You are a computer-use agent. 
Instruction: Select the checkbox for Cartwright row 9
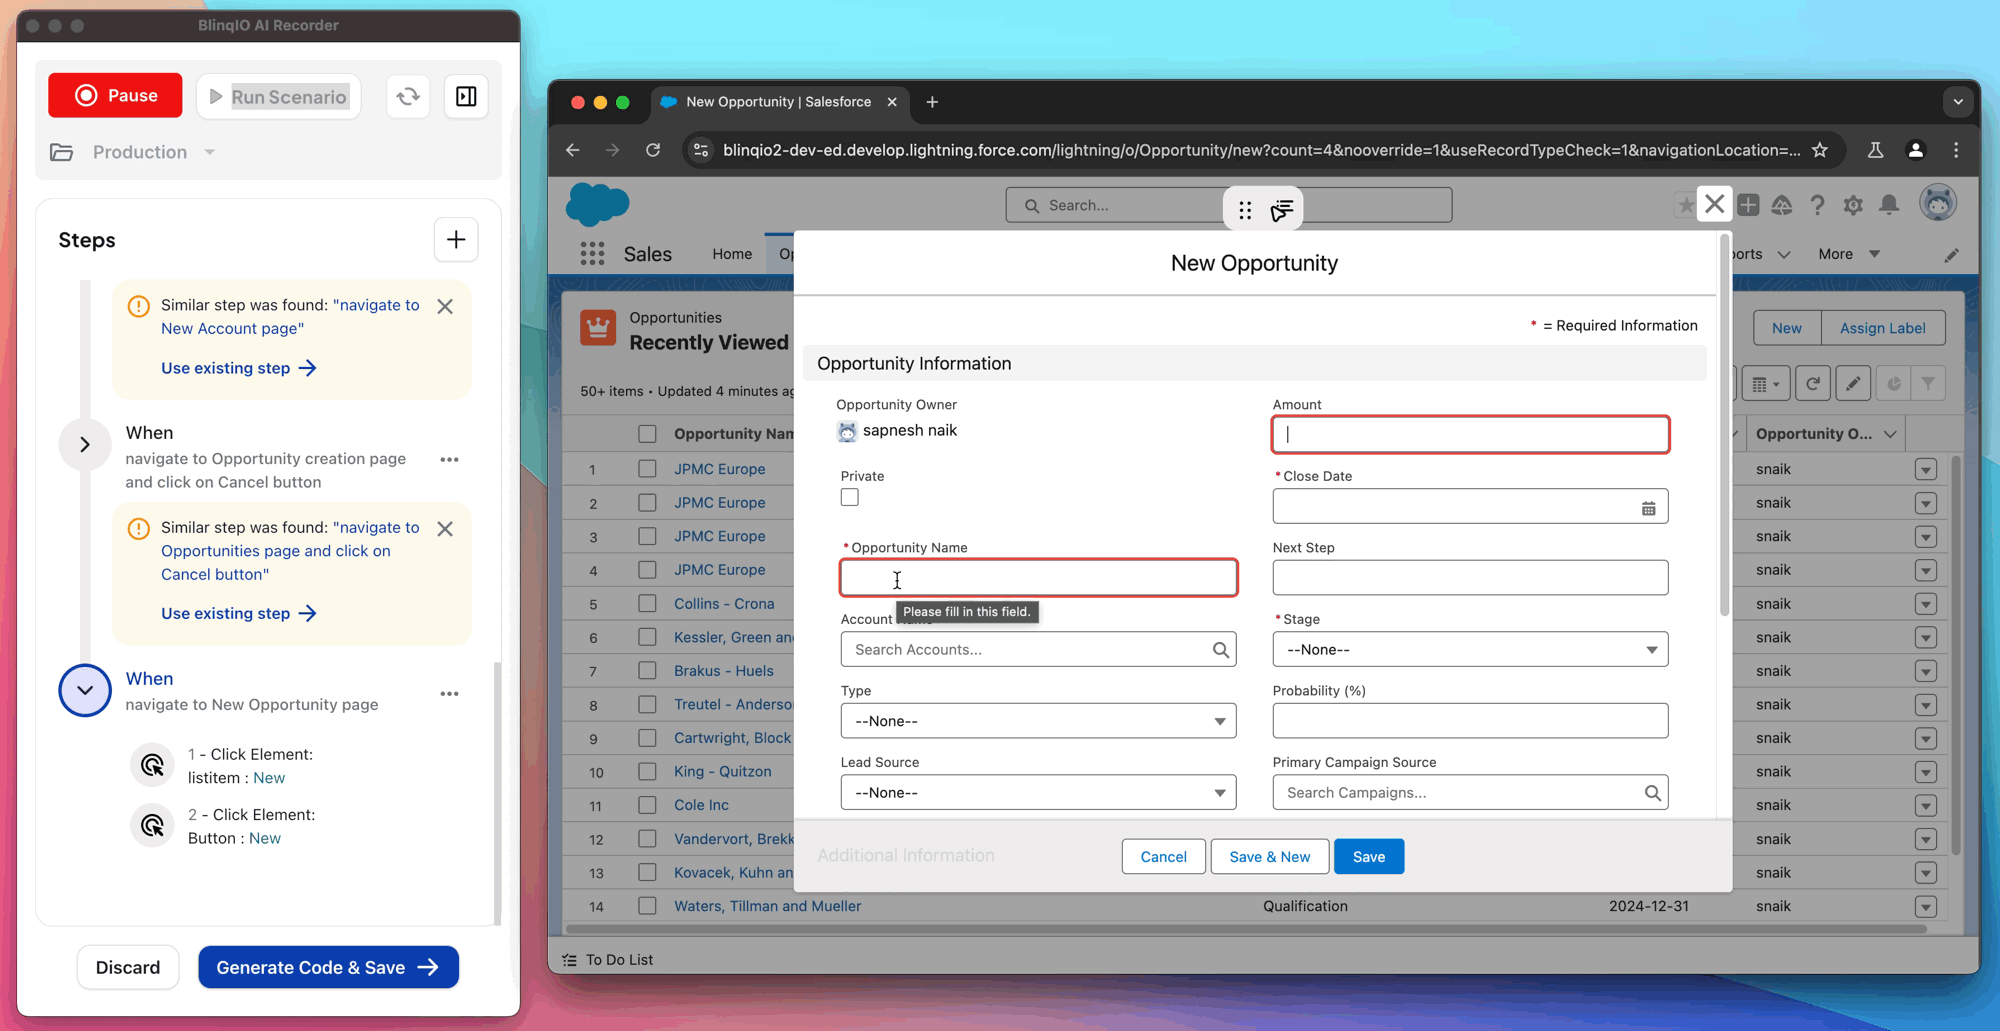(647, 738)
